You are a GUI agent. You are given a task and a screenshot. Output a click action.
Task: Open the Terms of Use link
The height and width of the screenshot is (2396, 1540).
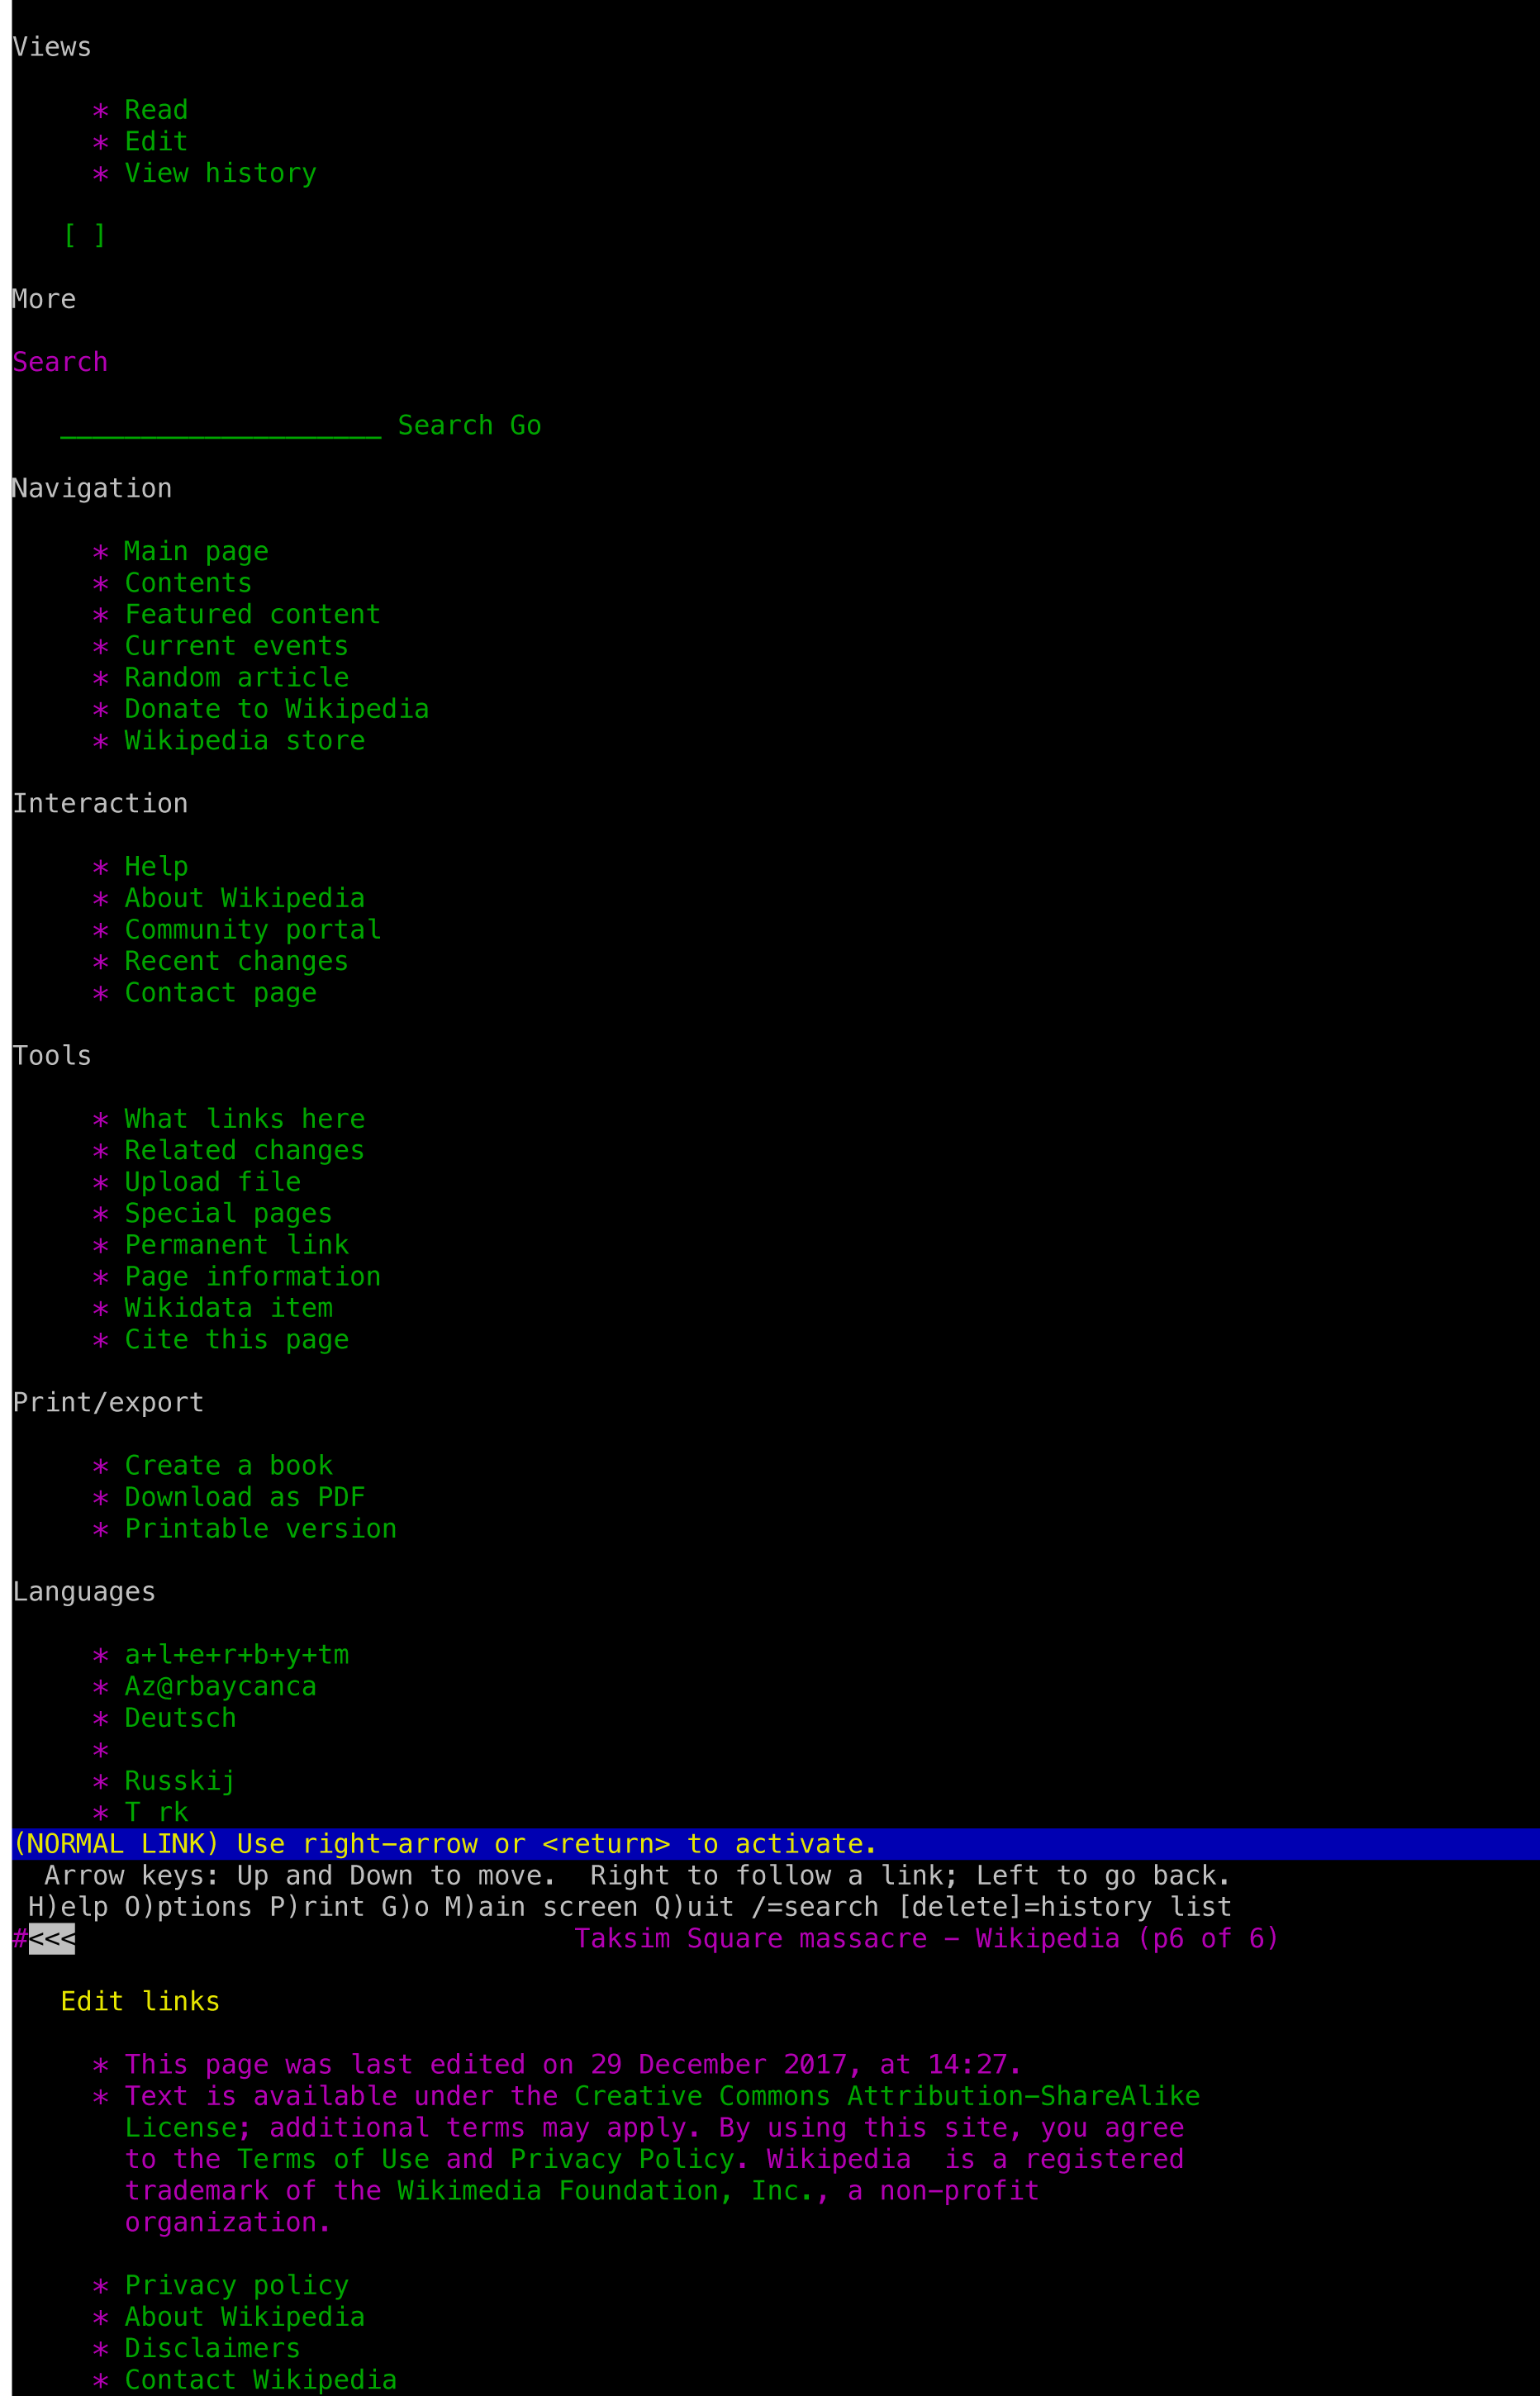333,2159
